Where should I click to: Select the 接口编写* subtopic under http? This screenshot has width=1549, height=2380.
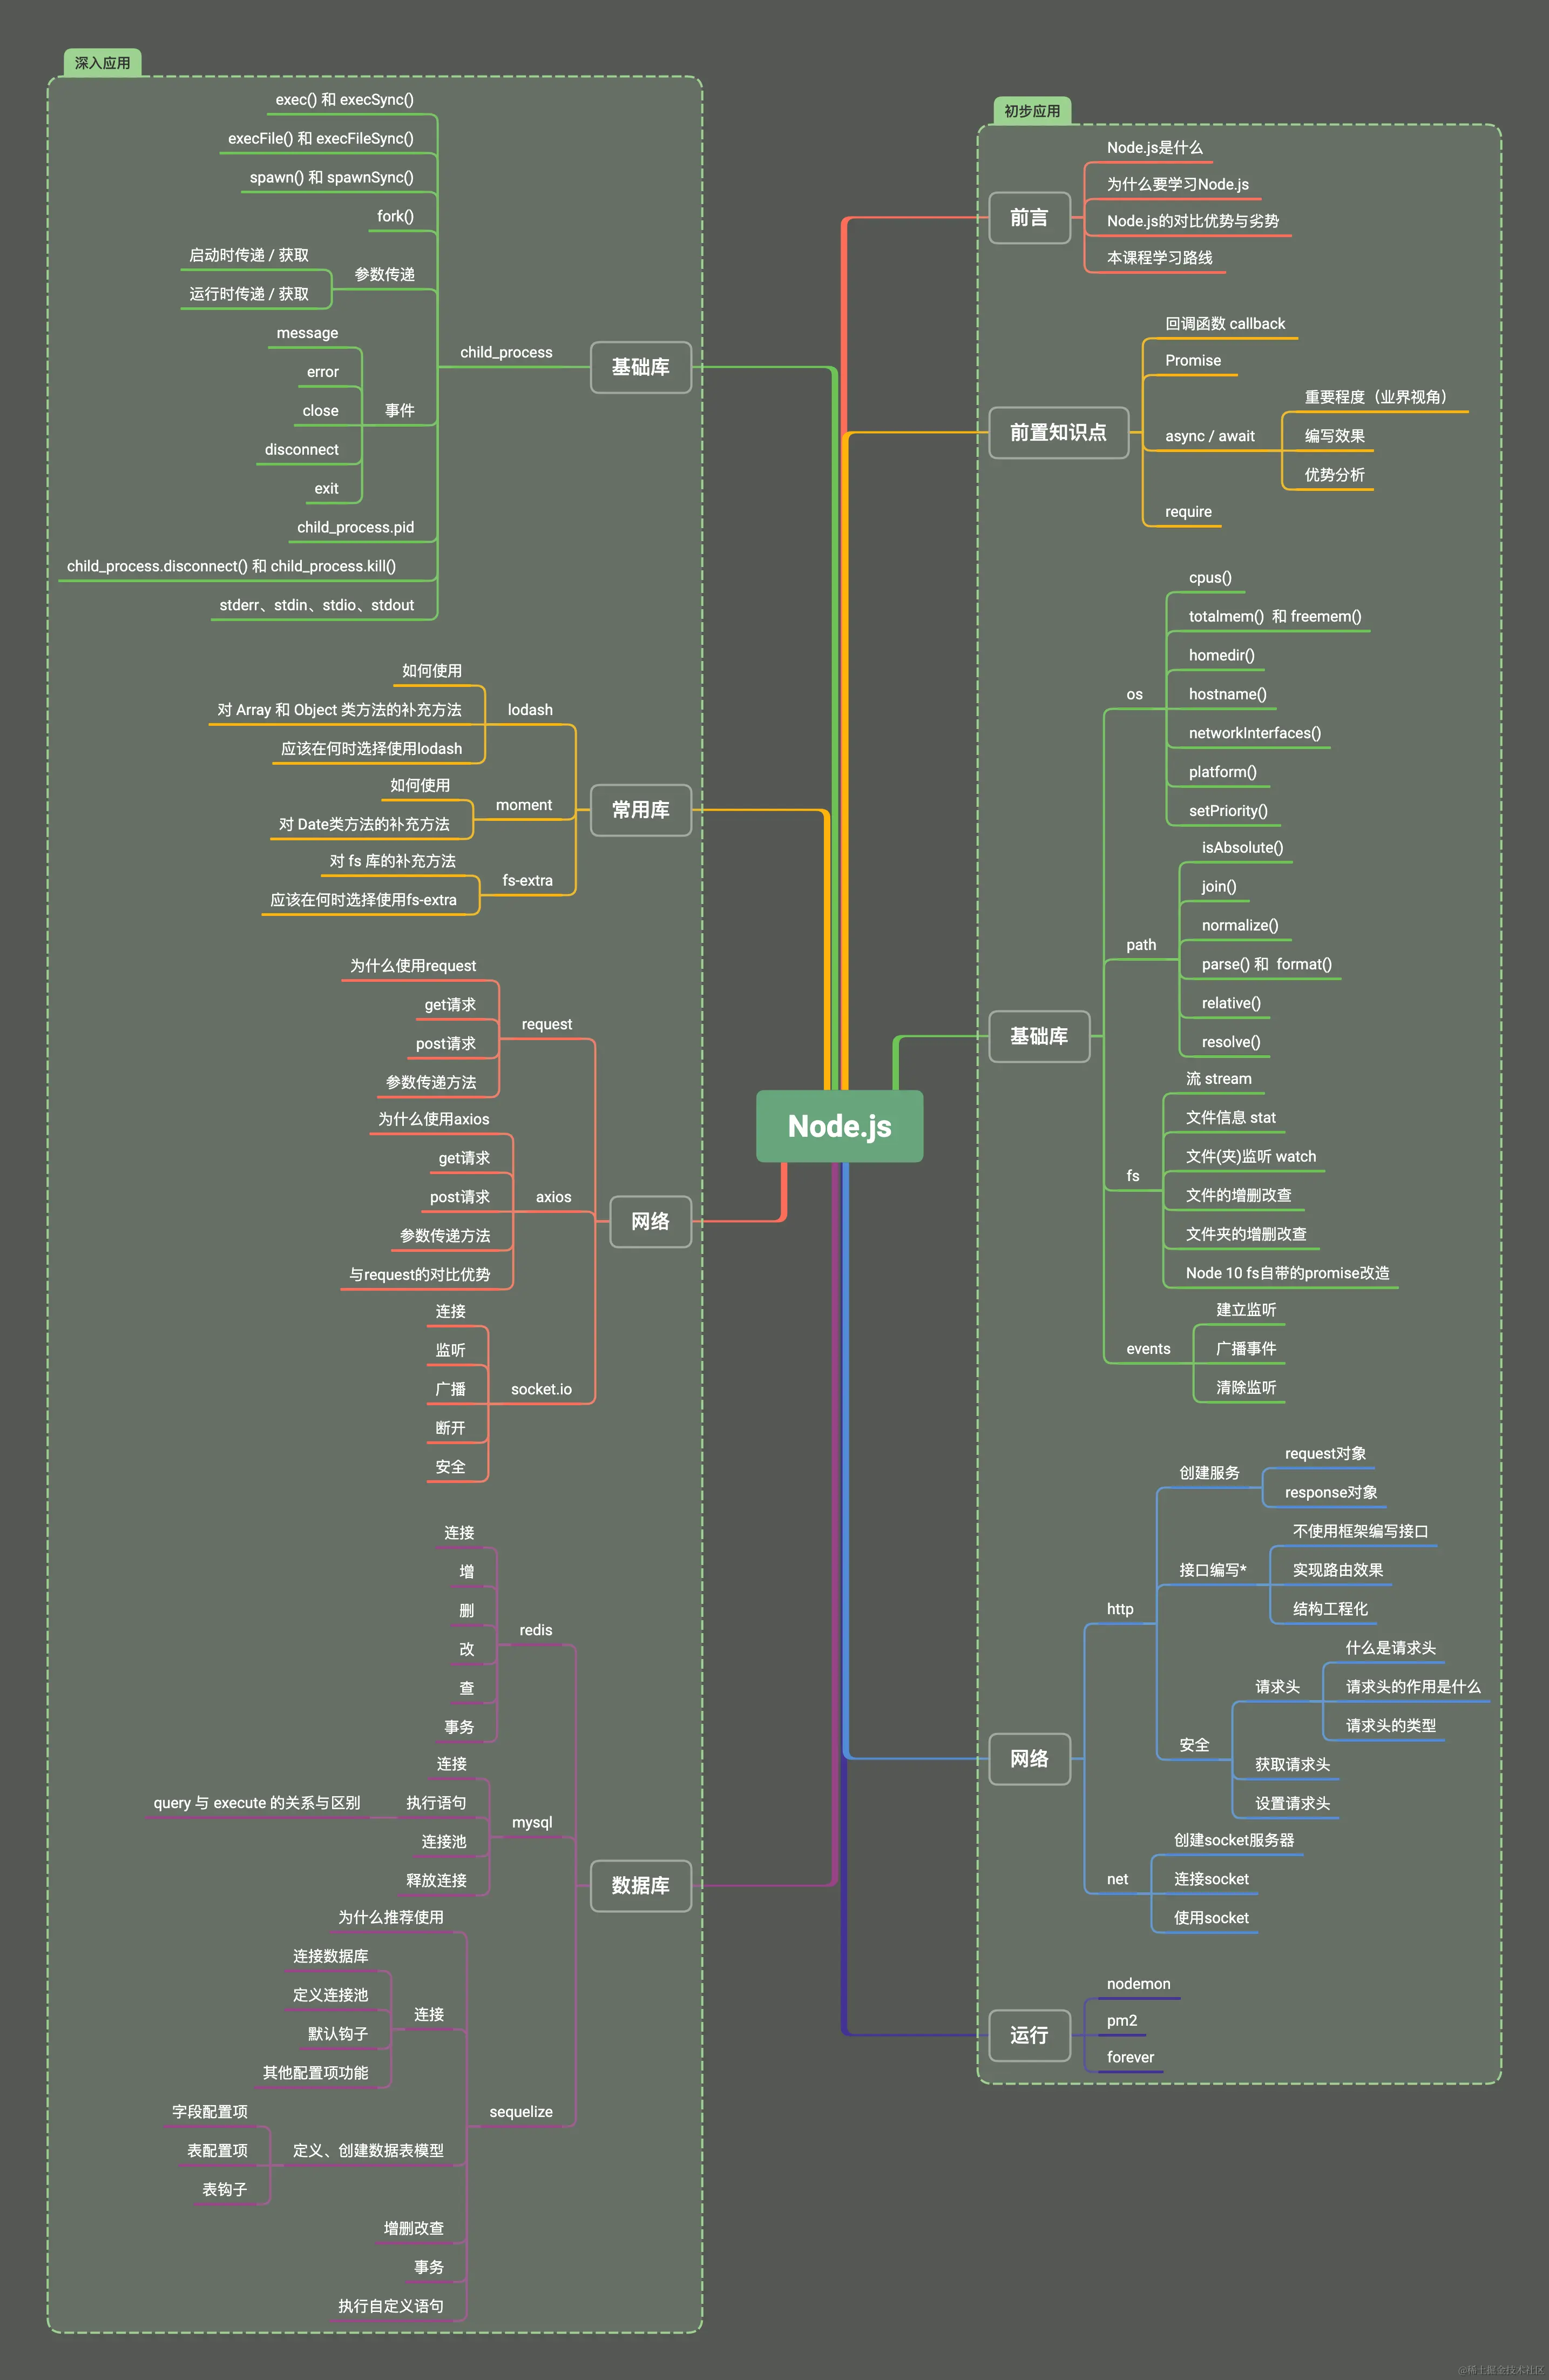(1212, 1570)
